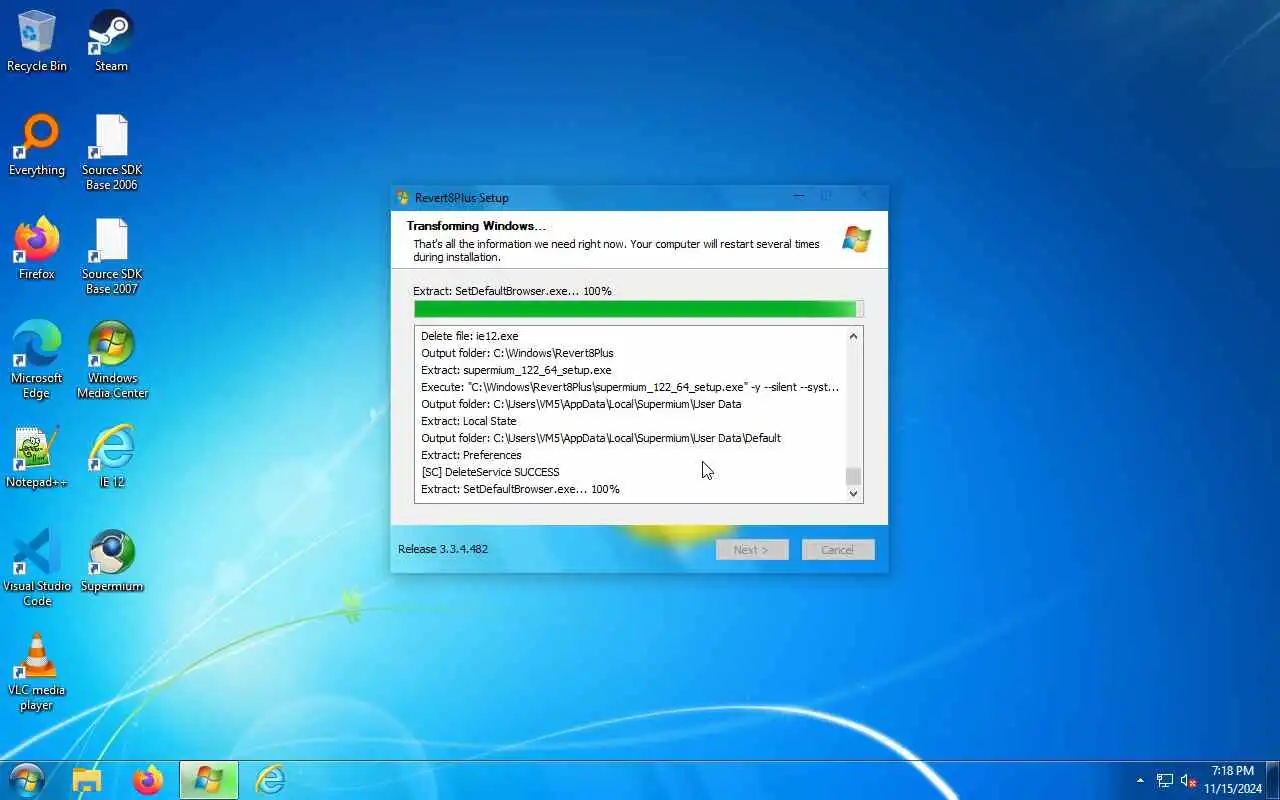Click the Revert8Plus Setup title bar icon
Viewport: 1280px width, 800px height.
(x=403, y=197)
